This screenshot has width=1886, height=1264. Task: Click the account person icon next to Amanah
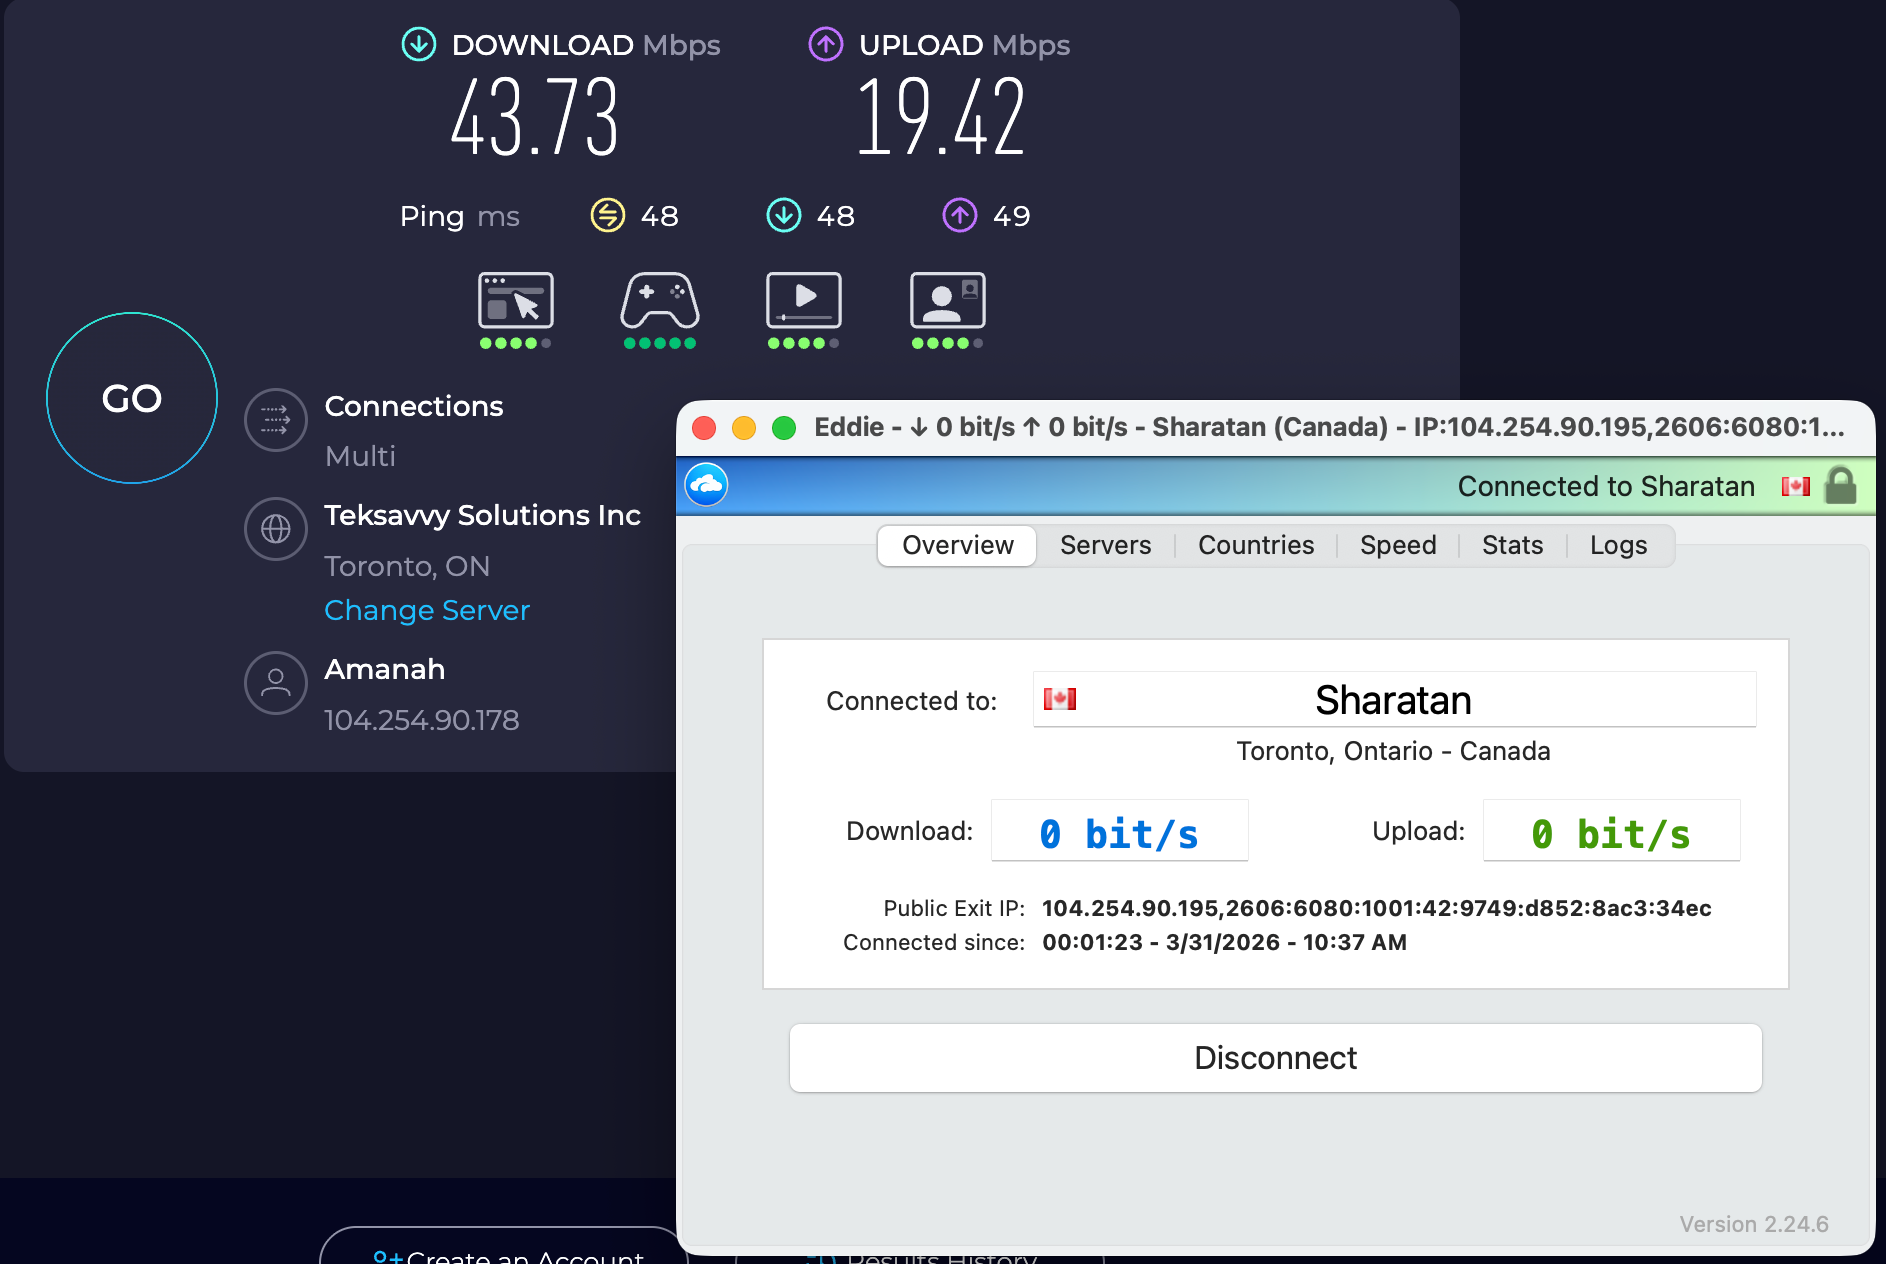pos(275,683)
